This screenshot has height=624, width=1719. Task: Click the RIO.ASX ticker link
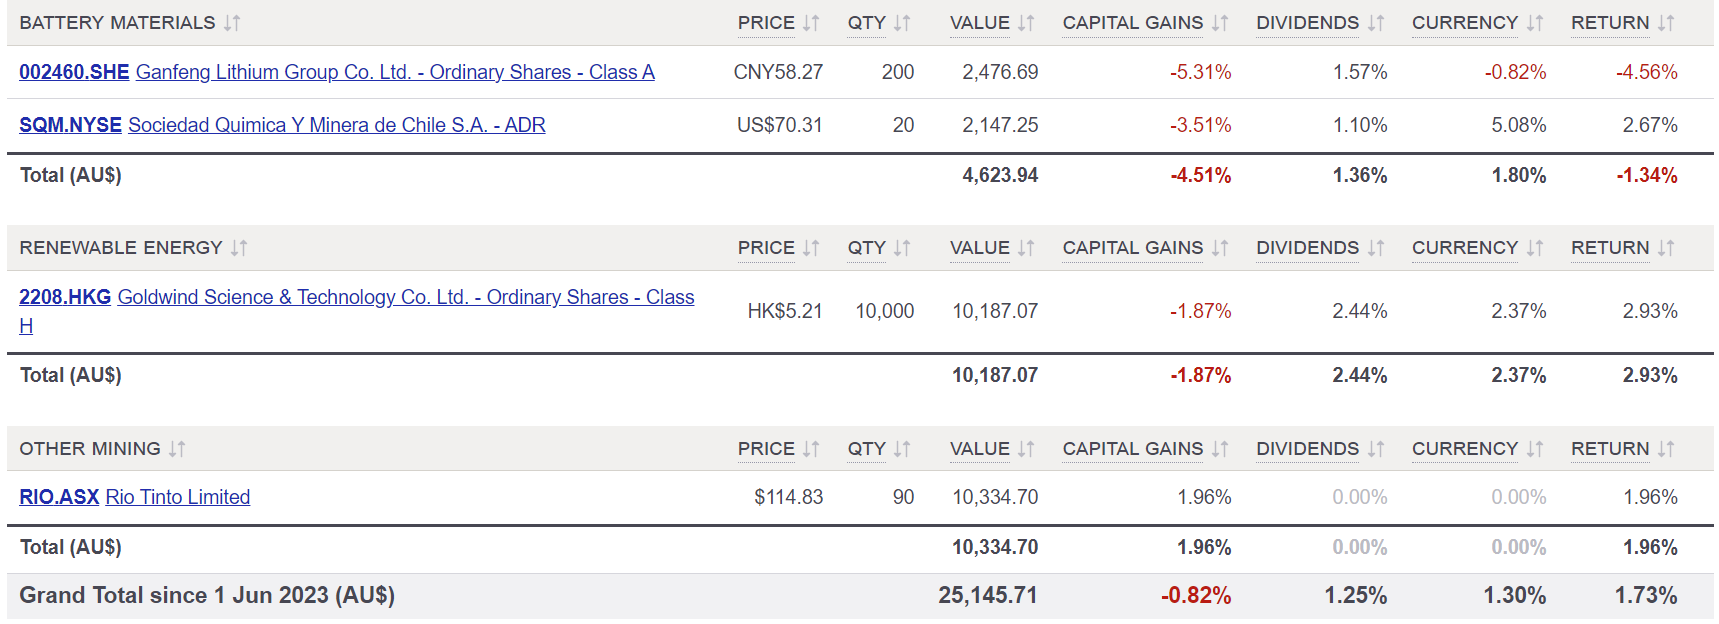(59, 497)
